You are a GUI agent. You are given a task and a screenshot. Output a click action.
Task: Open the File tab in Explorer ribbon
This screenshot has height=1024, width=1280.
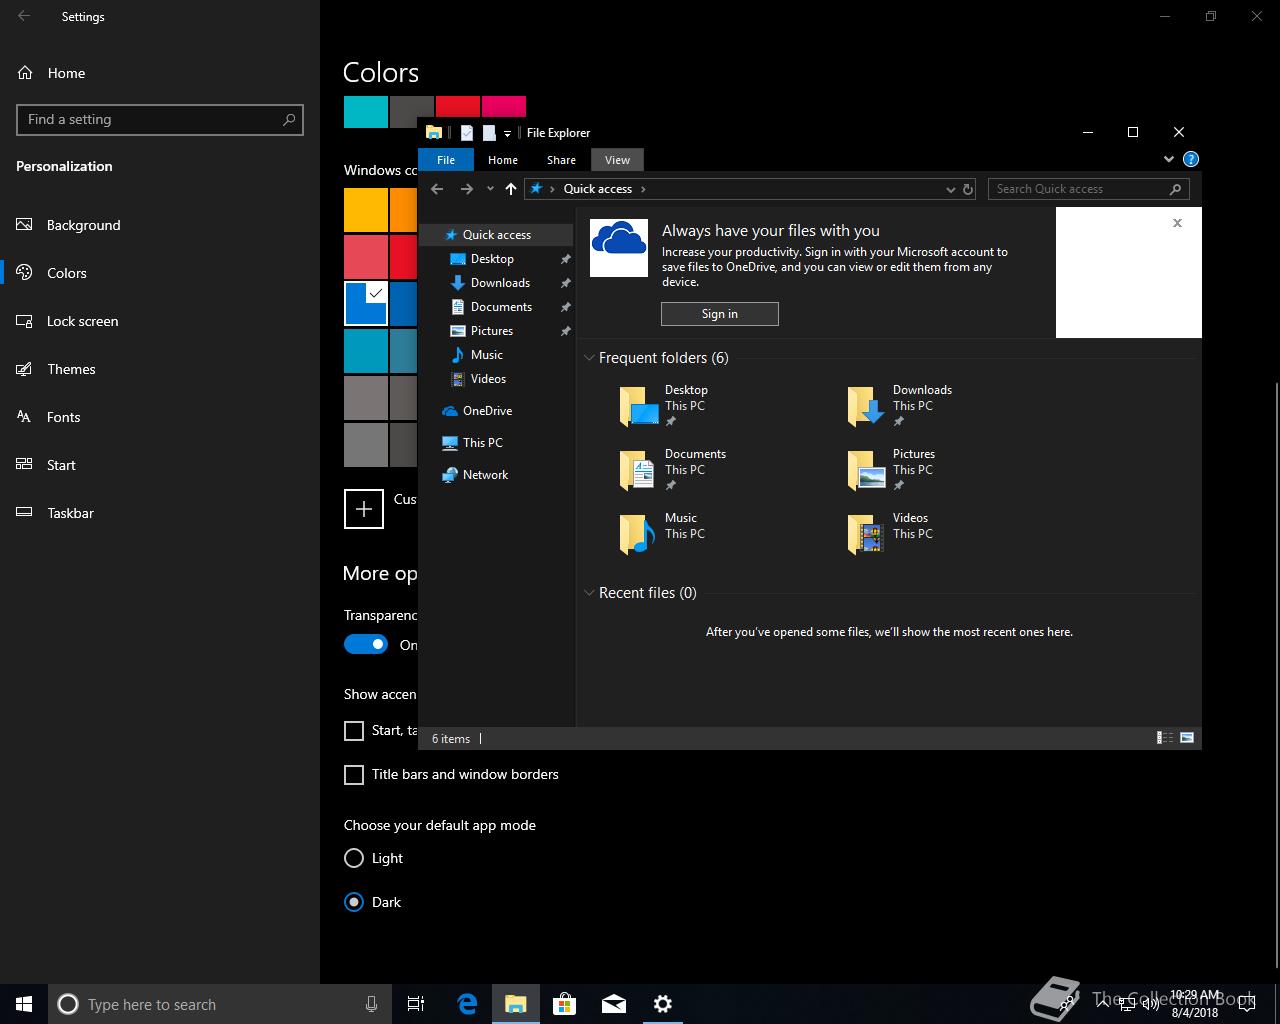446,160
